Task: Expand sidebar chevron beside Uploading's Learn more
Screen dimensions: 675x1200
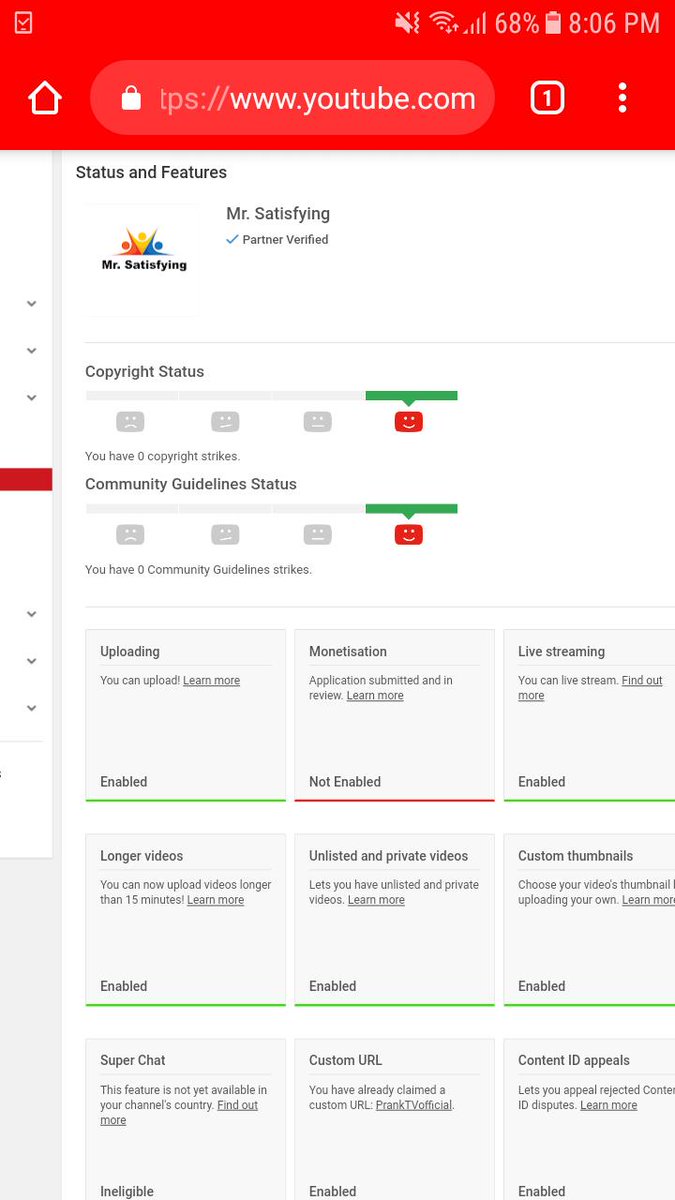Action: tap(31, 708)
